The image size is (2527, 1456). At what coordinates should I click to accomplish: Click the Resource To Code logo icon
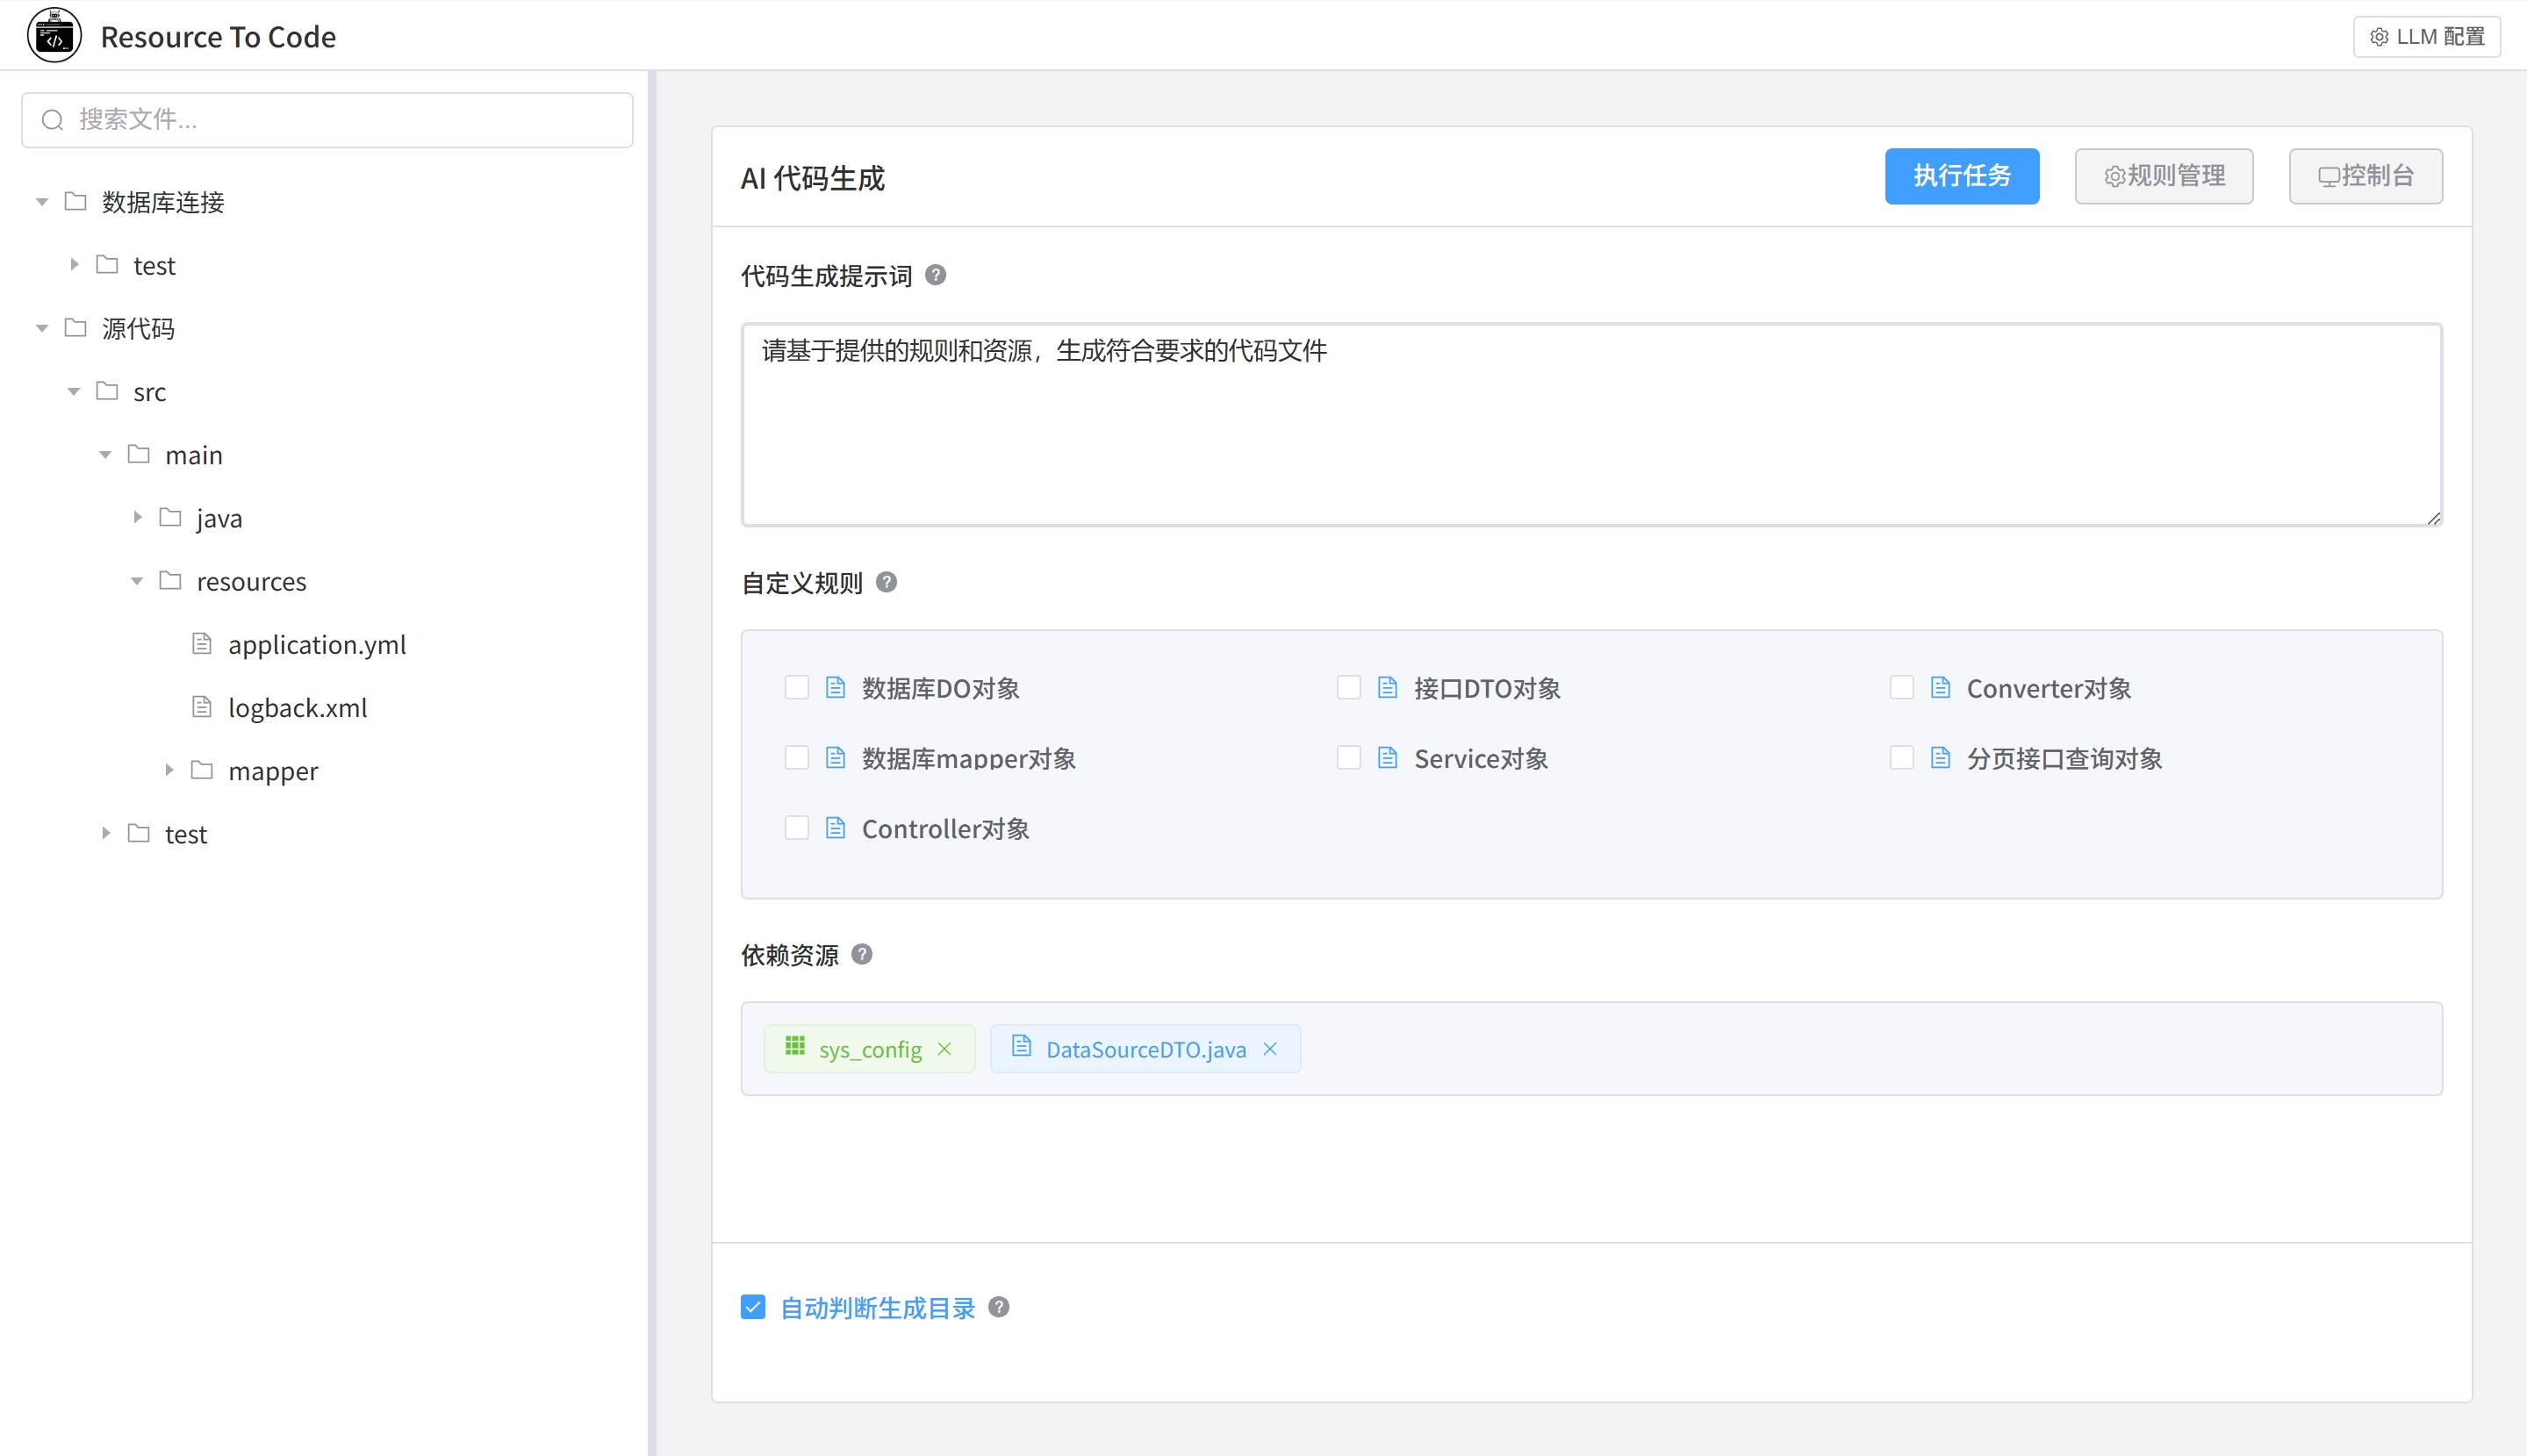54,36
